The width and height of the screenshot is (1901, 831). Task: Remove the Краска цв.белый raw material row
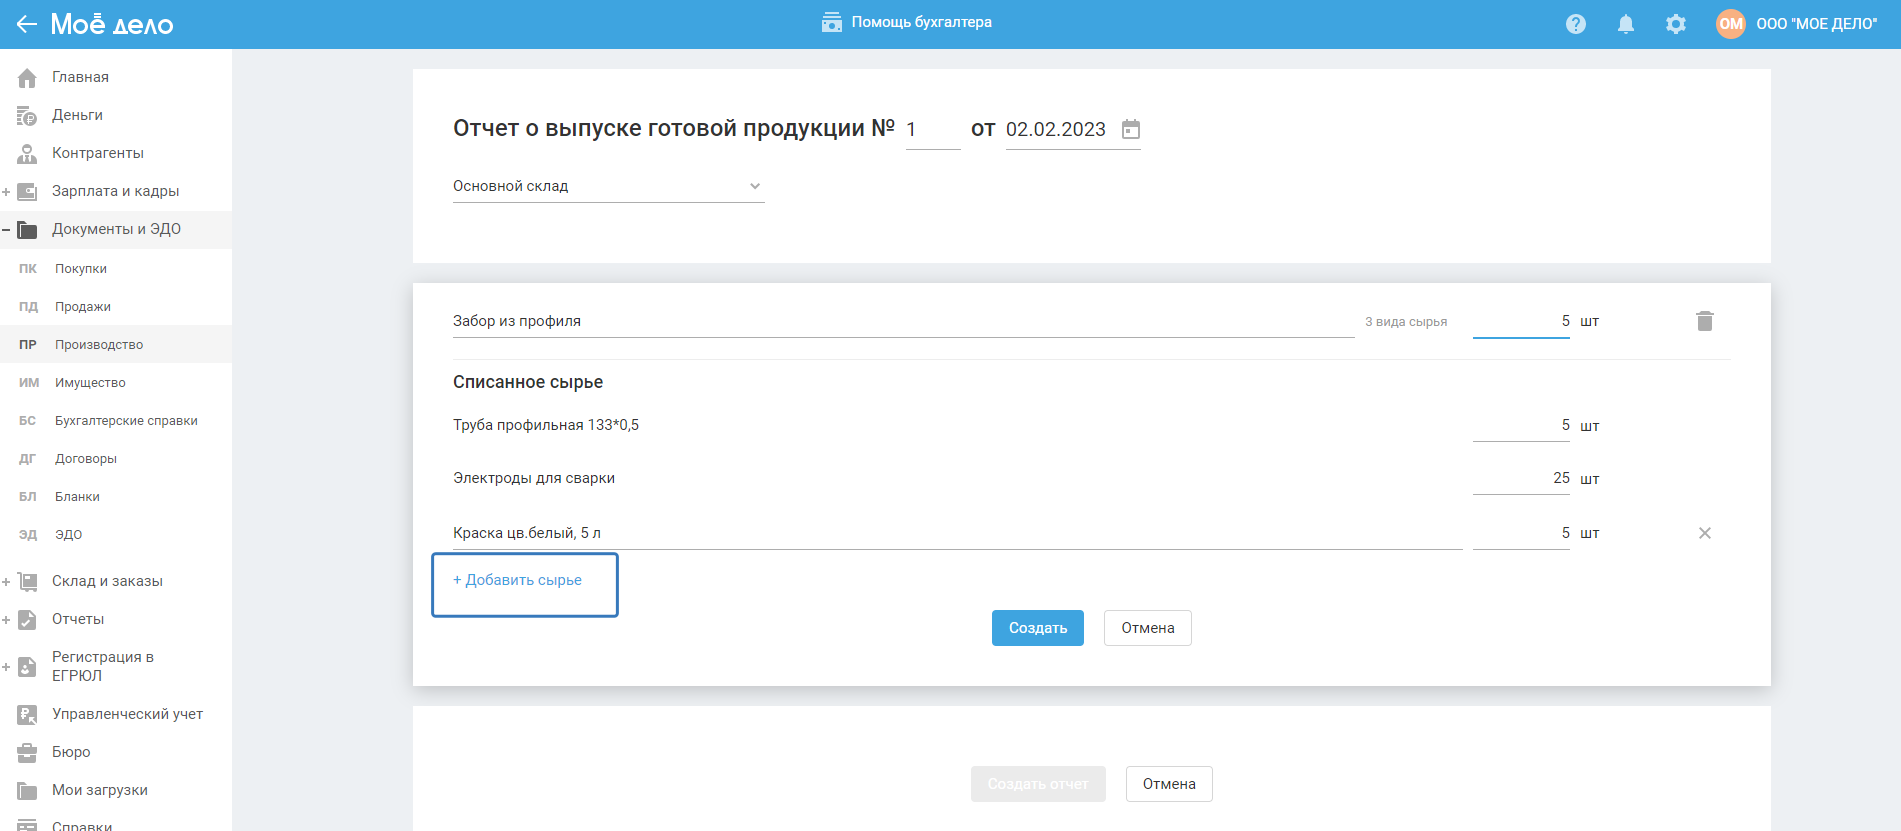click(1705, 533)
